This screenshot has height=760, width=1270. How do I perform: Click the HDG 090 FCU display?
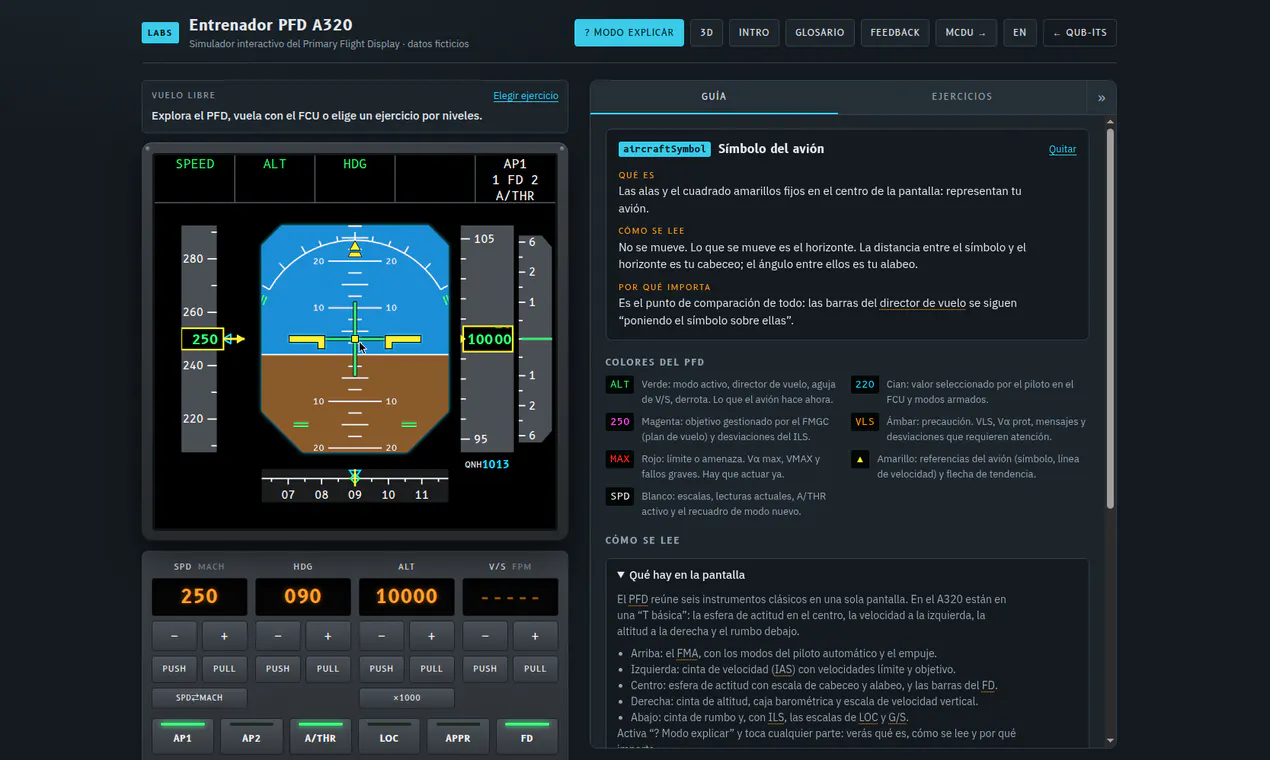click(x=303, y=597)
